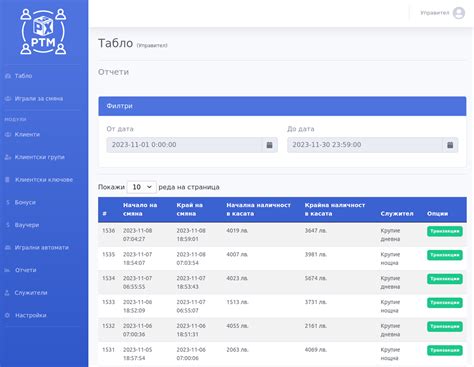The image size is (474, 367).
Task: Click the Ваучери dollar icon
Action: [8, 225]
